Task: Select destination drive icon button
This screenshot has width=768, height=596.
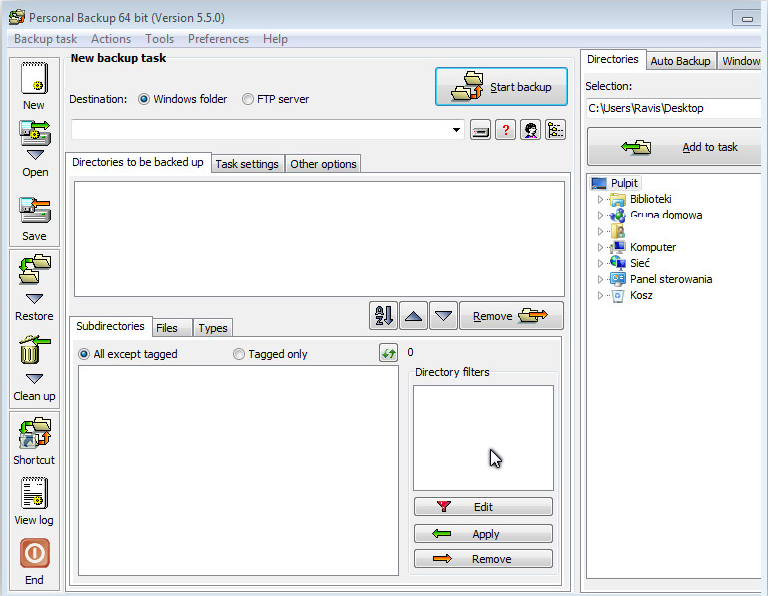Action: (x=480, y=130)
